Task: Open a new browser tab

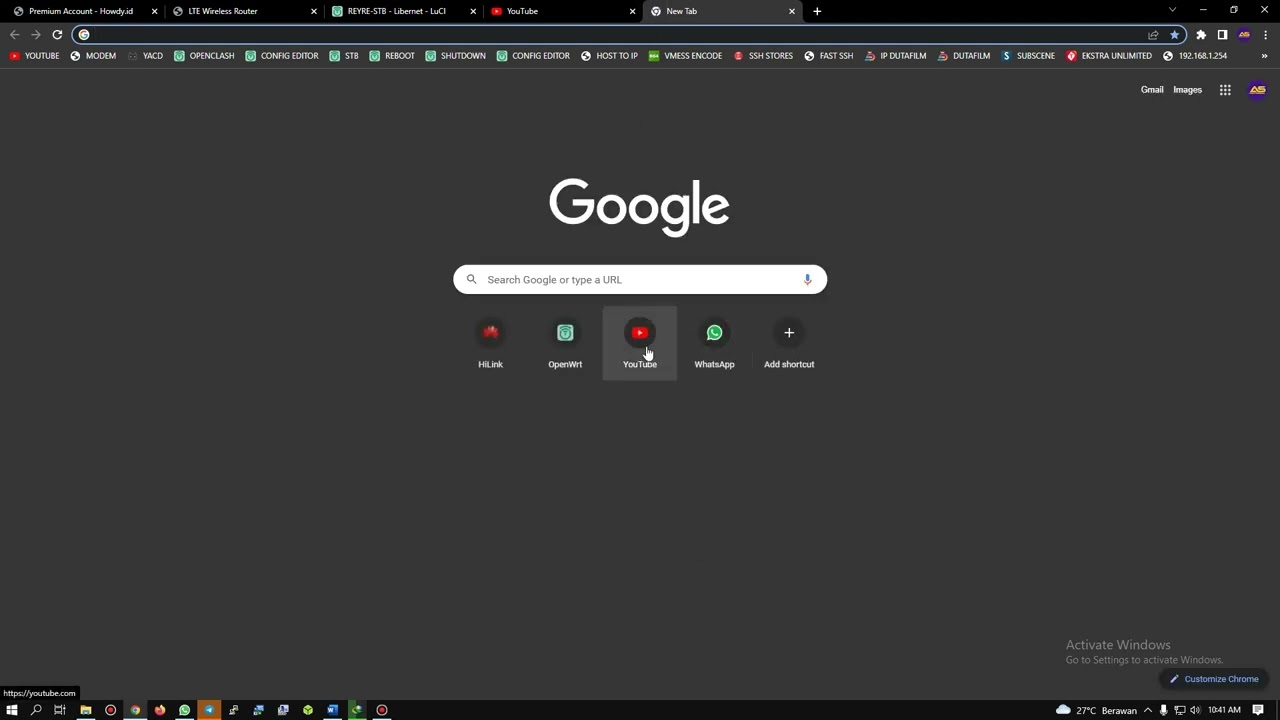Action: 817,11
